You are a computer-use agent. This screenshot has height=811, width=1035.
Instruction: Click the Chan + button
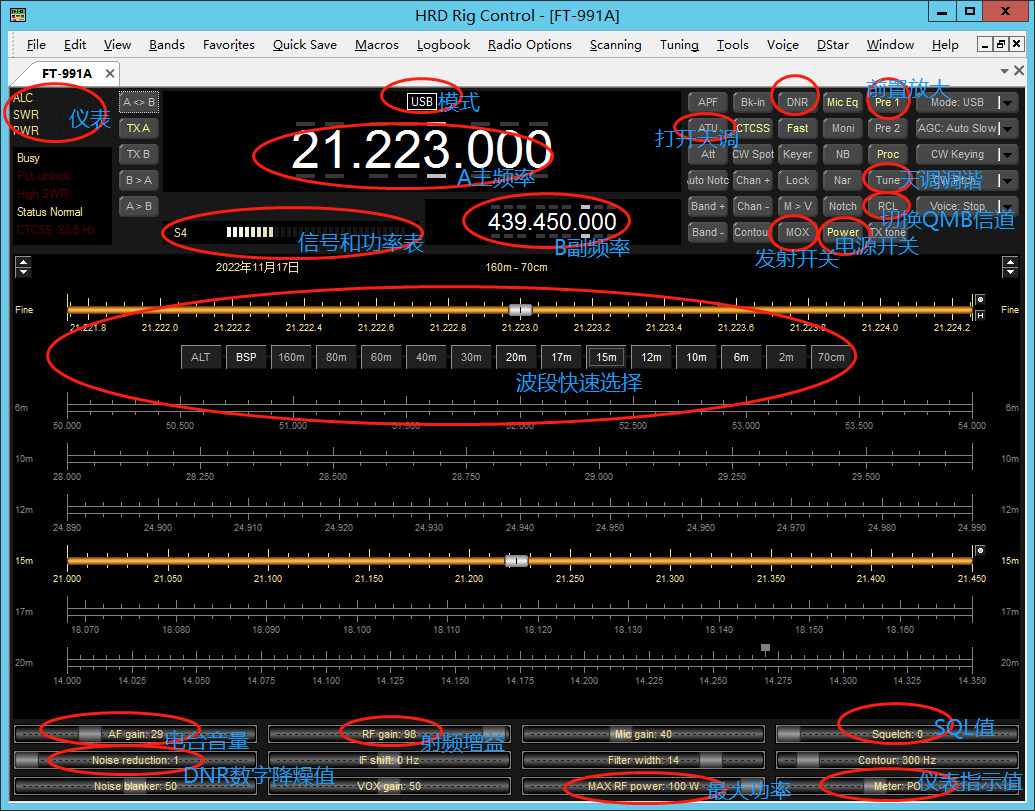coord(752,180)
